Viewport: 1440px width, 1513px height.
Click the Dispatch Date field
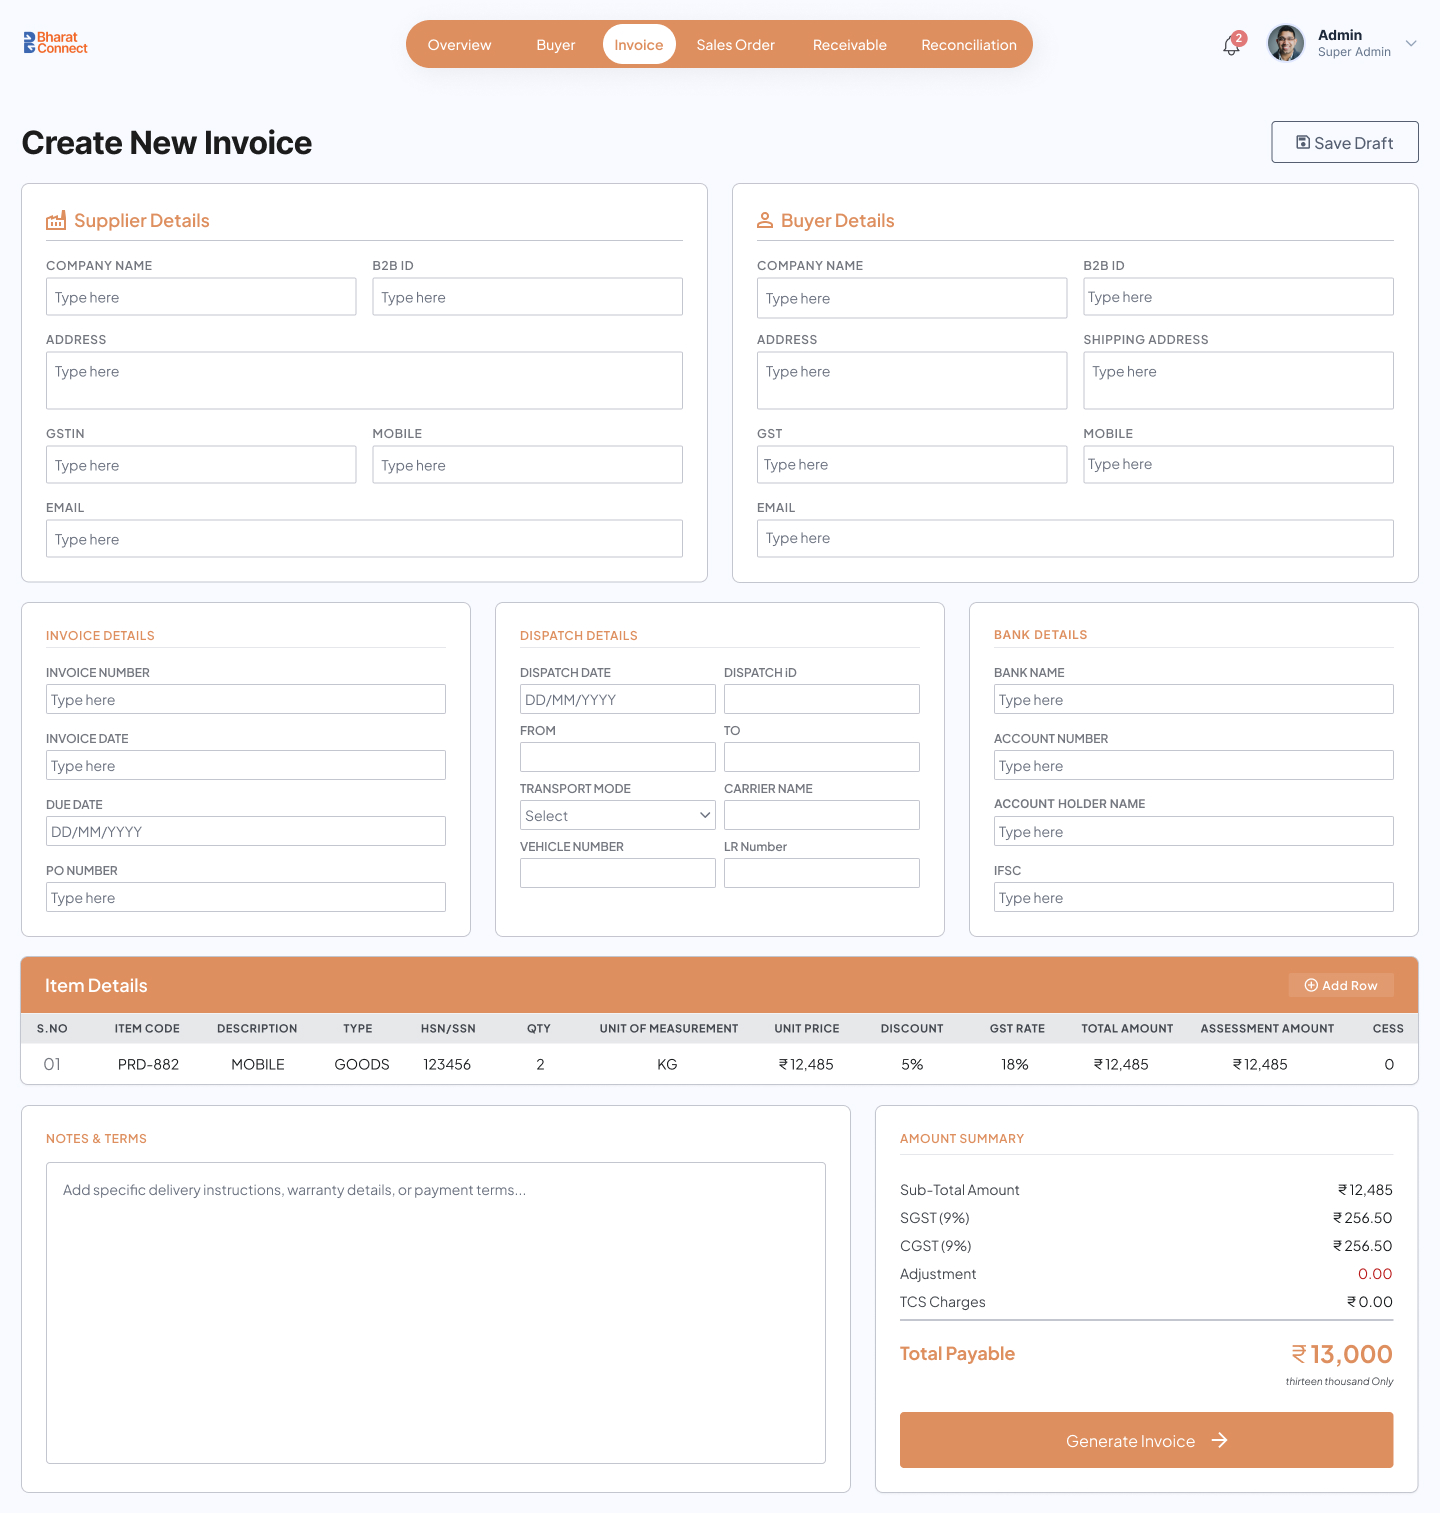click(x=618, y=699)
